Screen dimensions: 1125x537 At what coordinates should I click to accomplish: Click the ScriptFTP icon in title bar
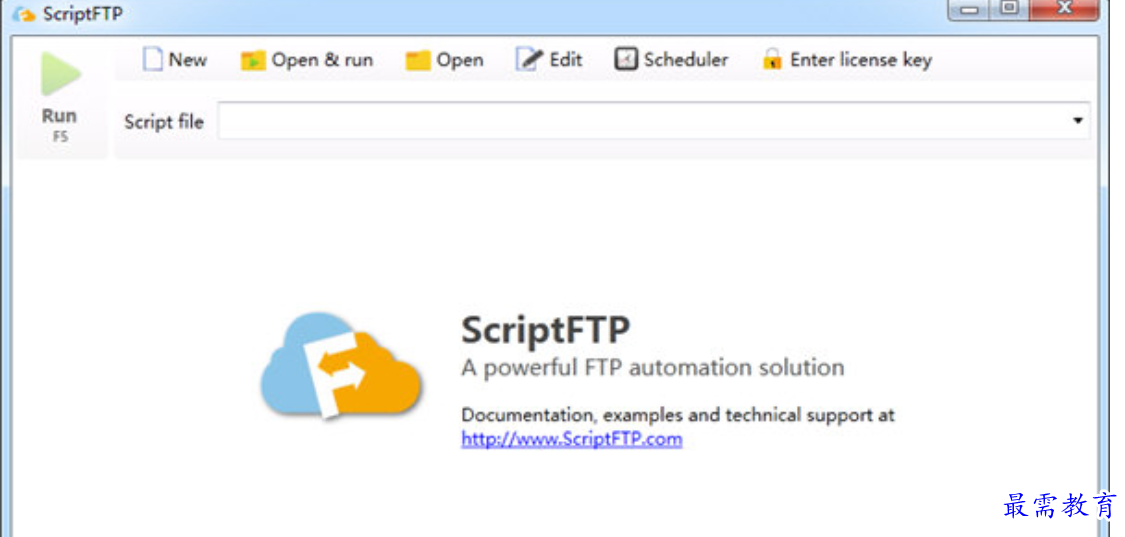23,14
